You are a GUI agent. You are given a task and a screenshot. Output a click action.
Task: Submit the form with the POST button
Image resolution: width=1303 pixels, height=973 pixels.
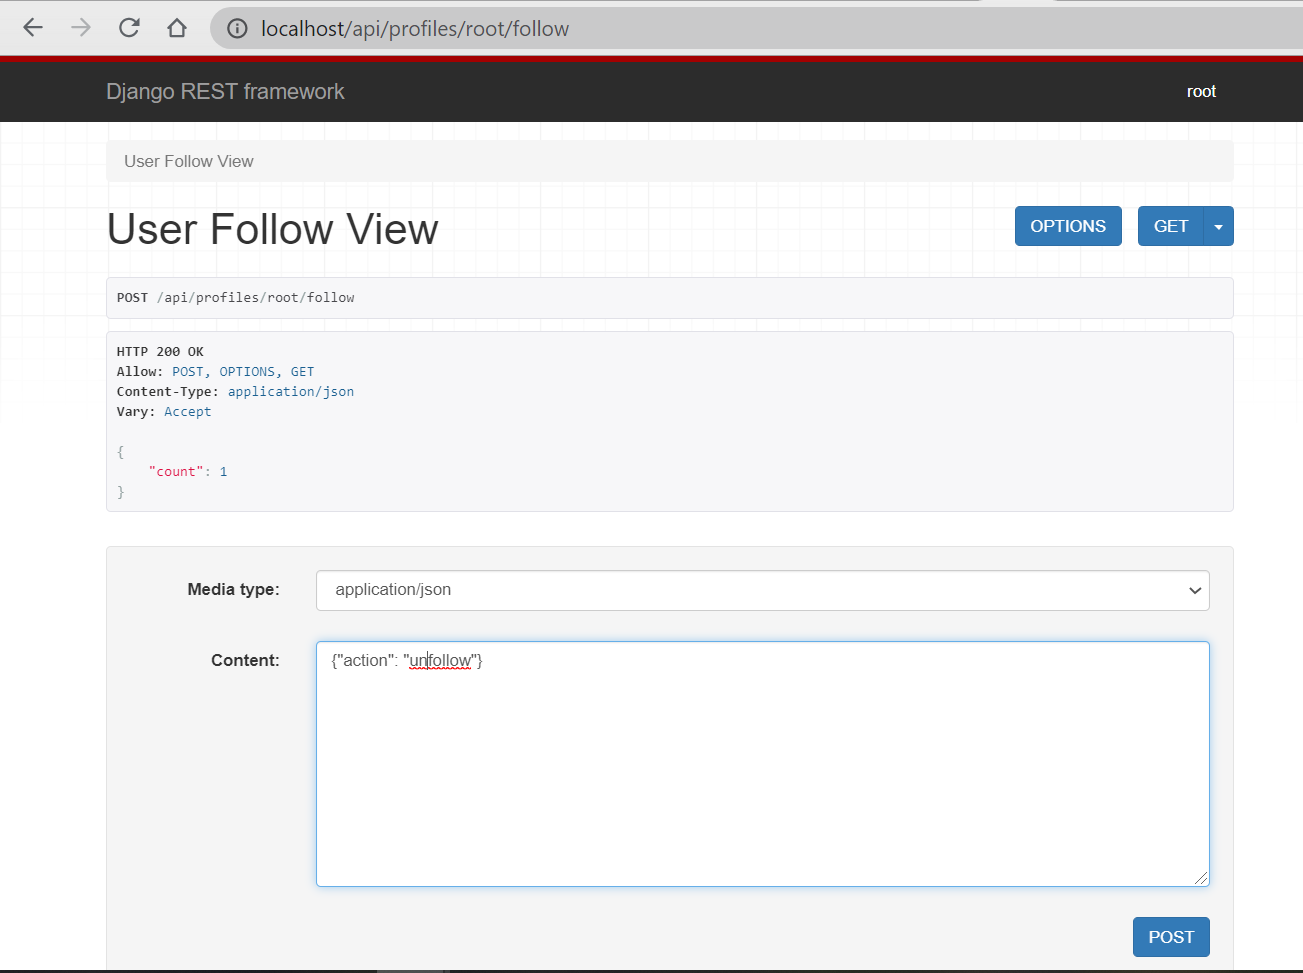click(x=1171, y=937)
